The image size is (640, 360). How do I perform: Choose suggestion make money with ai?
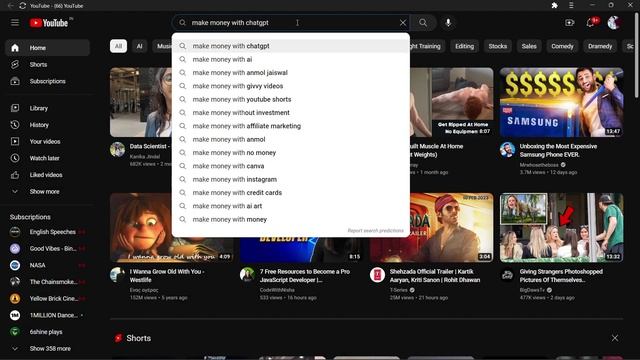point(291,60)
